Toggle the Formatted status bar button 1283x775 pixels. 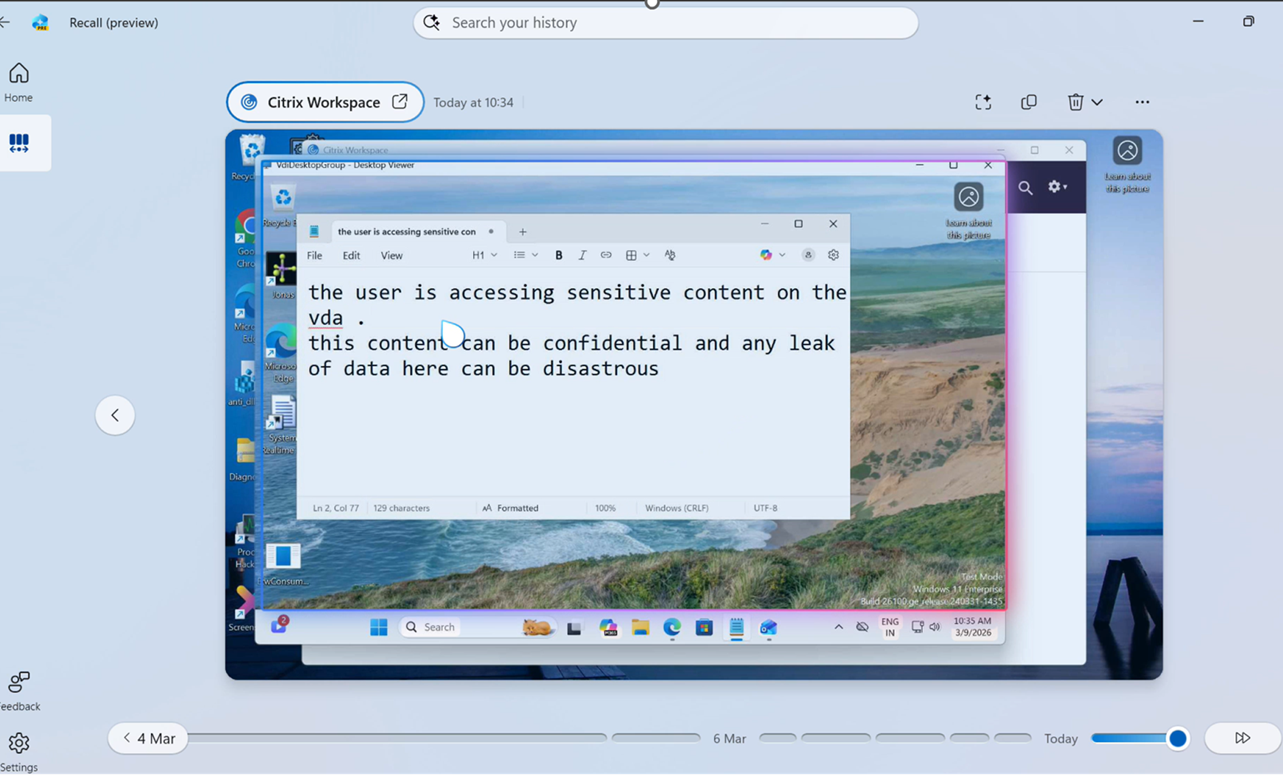510,508
